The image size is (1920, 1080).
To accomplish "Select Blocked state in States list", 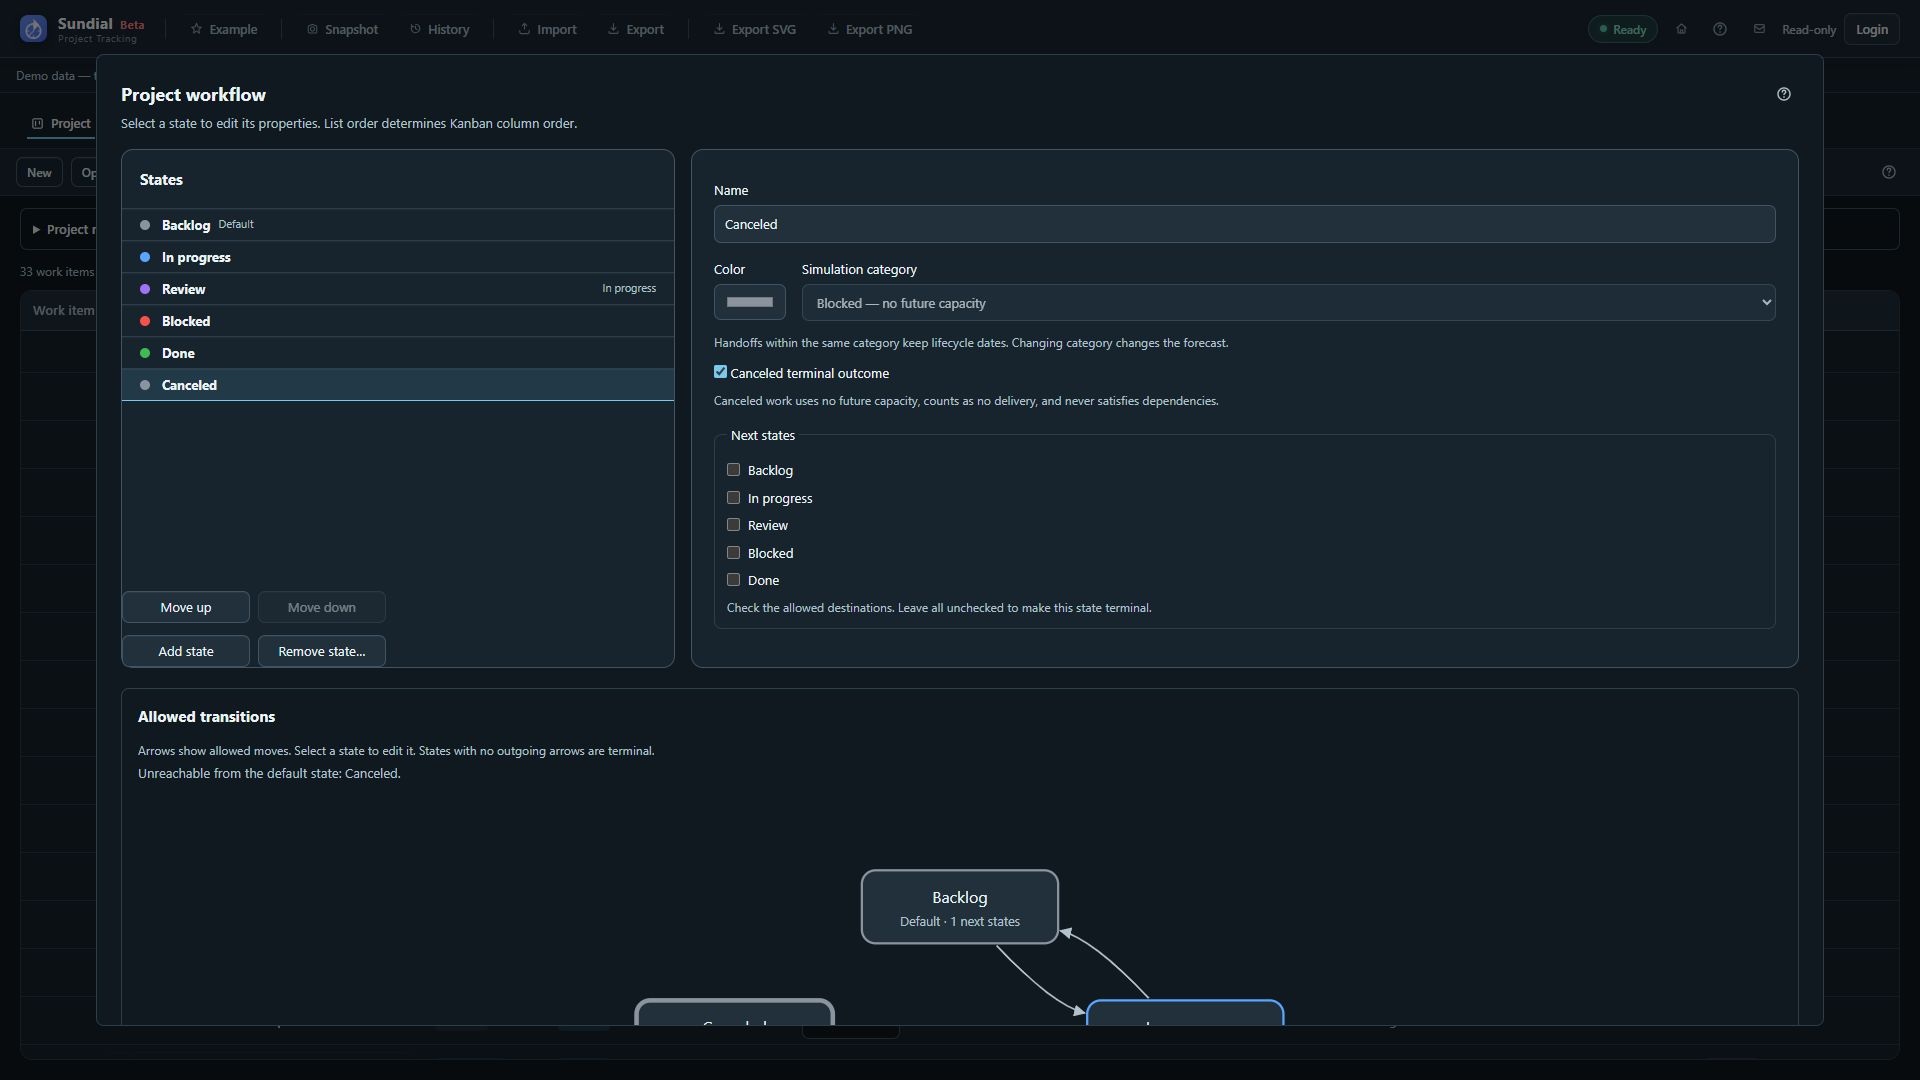I will tap(397, 321).
